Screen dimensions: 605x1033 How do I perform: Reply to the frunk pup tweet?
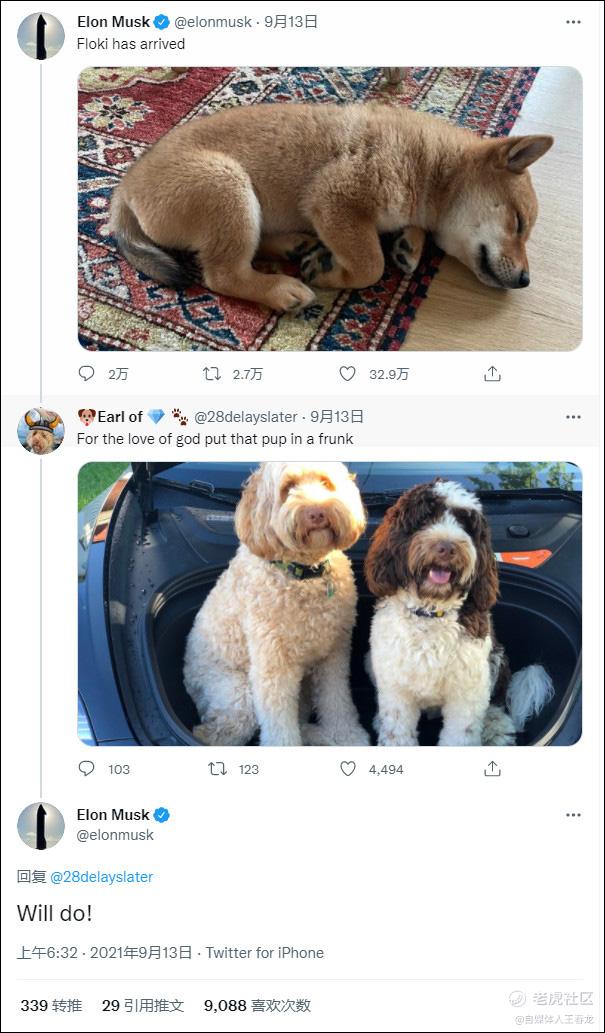tap(87, 769)
